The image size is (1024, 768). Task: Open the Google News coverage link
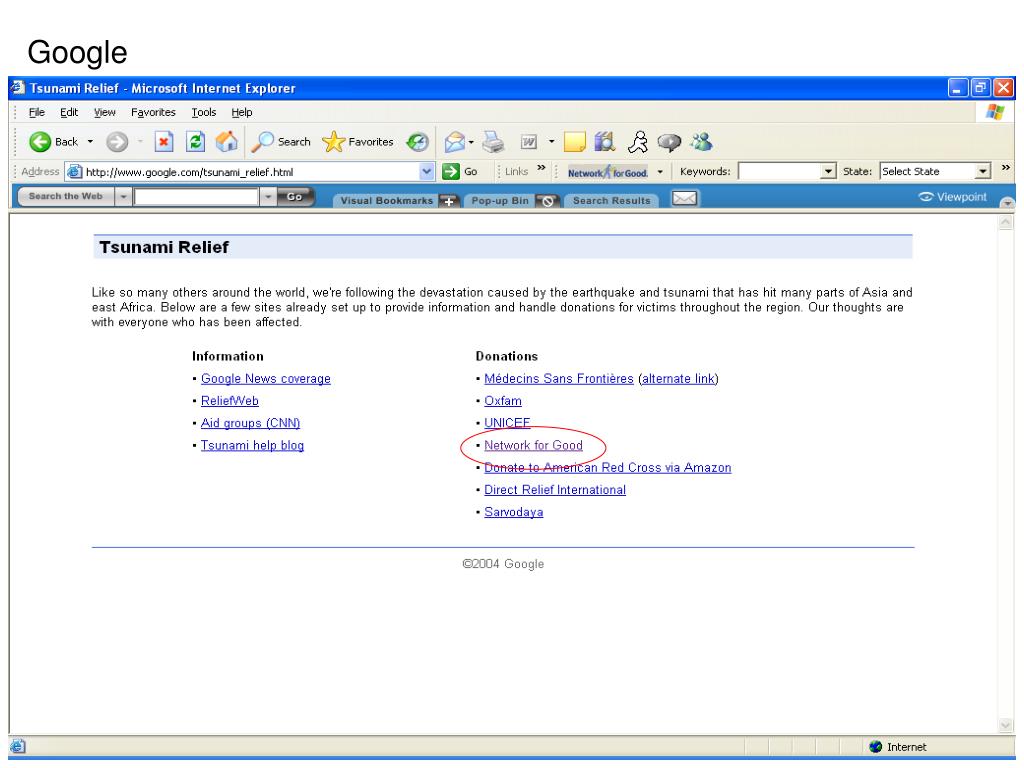coord(266,379)
